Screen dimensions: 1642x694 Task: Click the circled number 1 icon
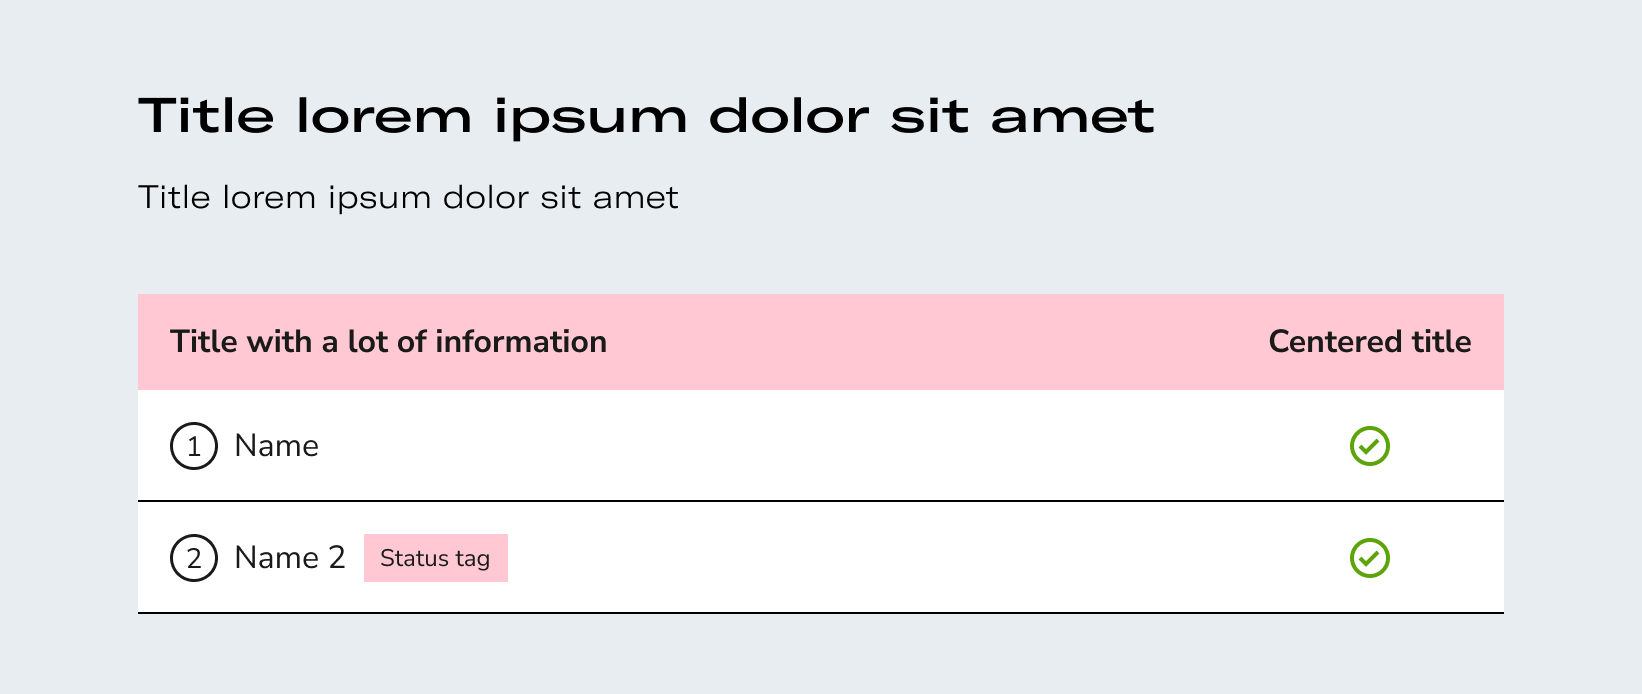click(194, 446)
